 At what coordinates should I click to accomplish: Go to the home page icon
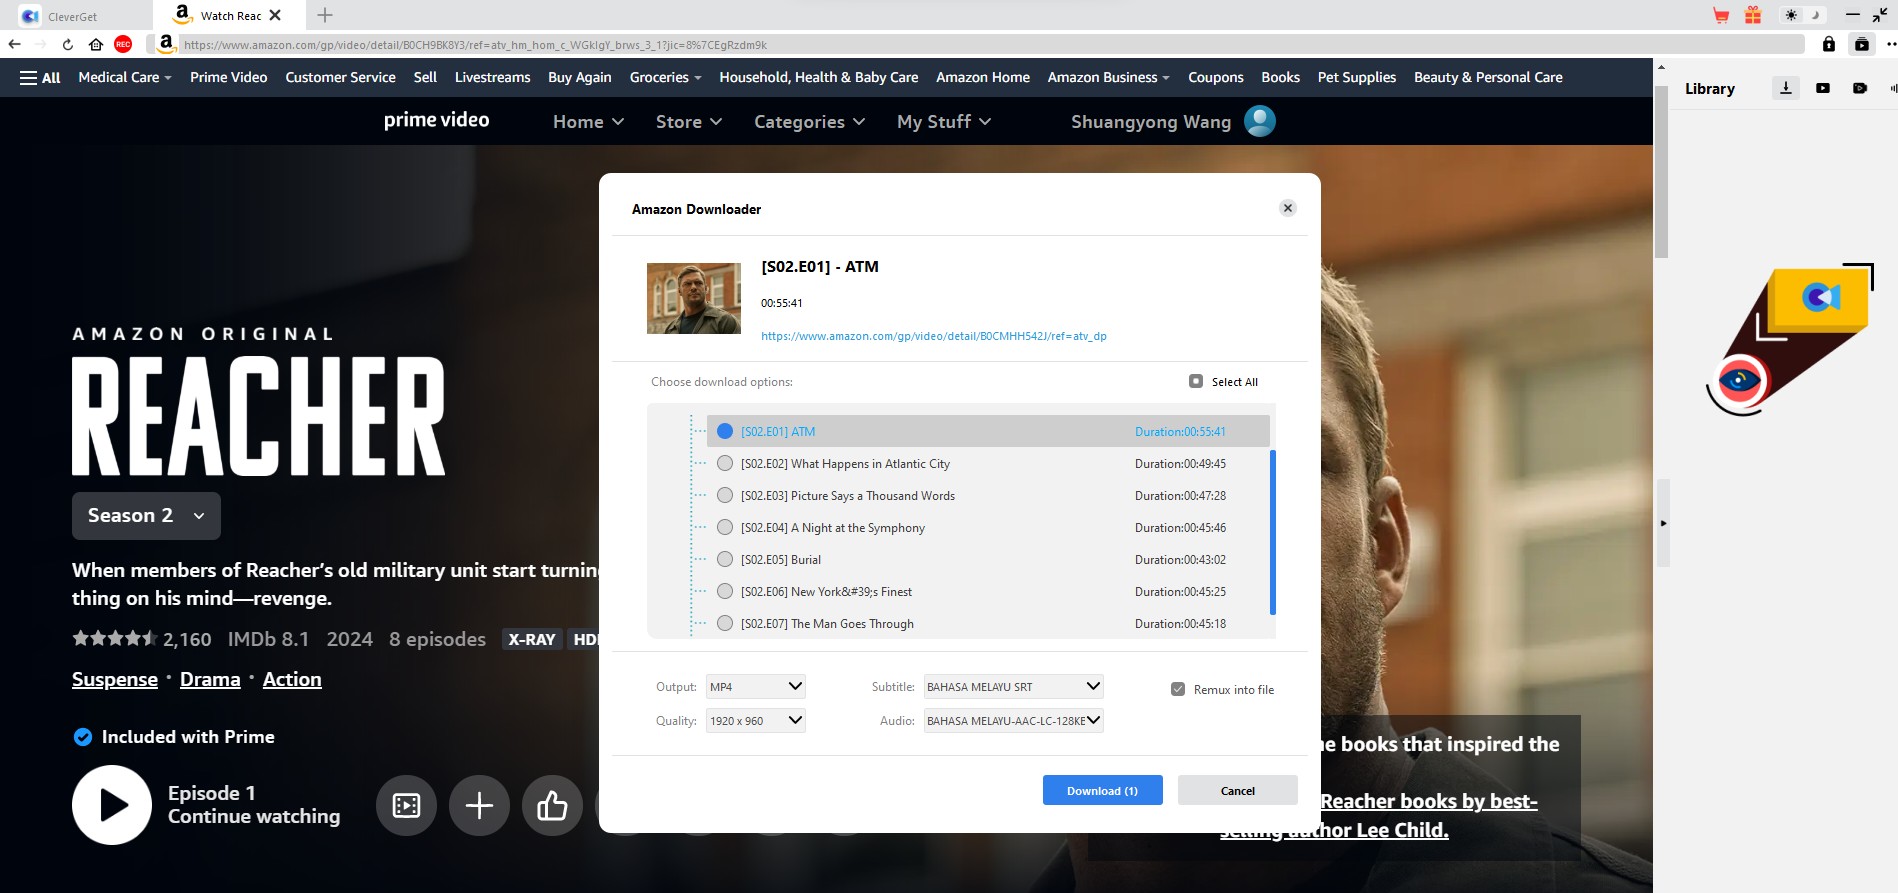(96, 44)
